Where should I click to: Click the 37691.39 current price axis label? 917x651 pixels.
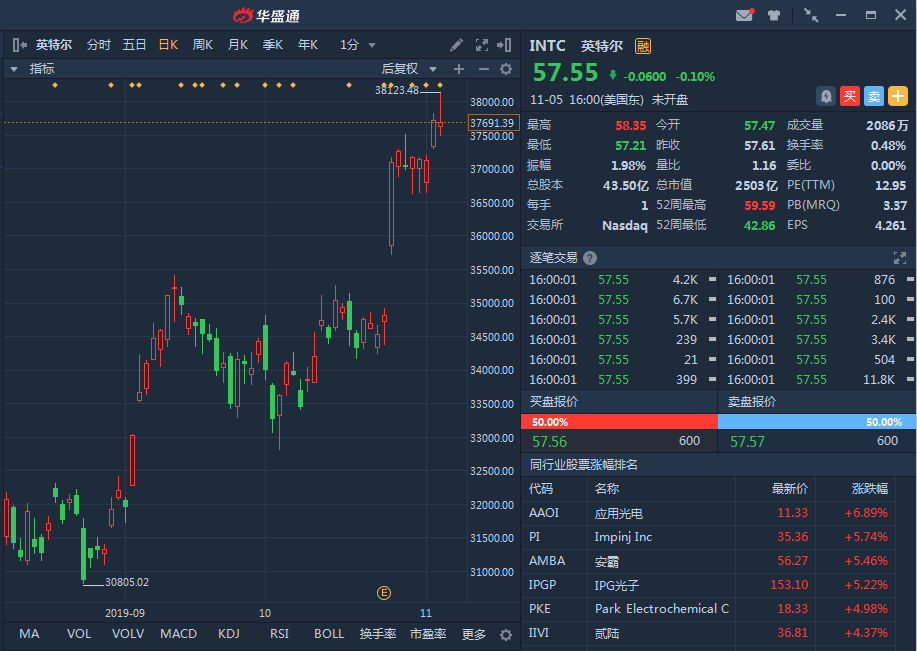tap(494, 123)
